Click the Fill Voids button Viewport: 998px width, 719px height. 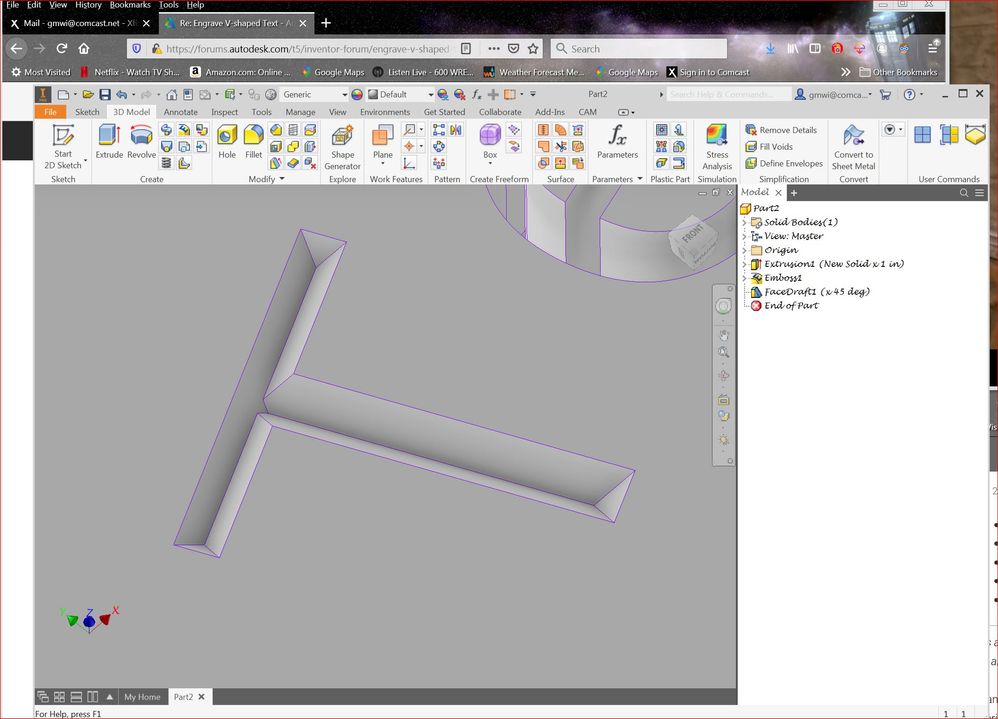pyautogui.click(x=769, y=146)
